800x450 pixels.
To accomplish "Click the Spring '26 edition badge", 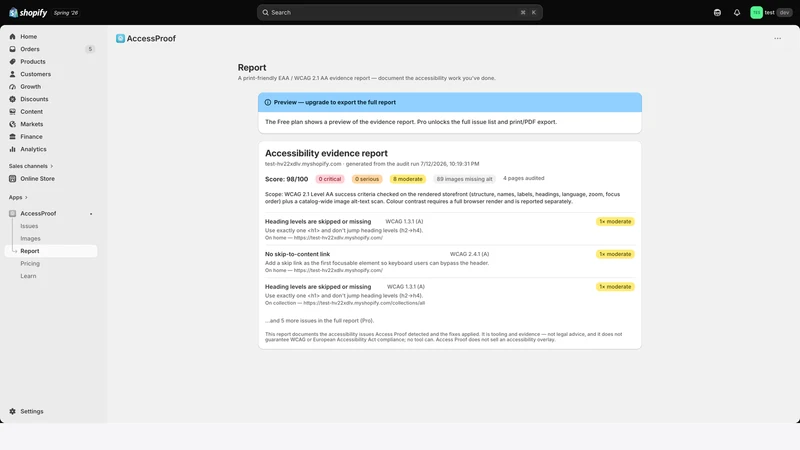I will pyautogui.click(x=66, y=13).
